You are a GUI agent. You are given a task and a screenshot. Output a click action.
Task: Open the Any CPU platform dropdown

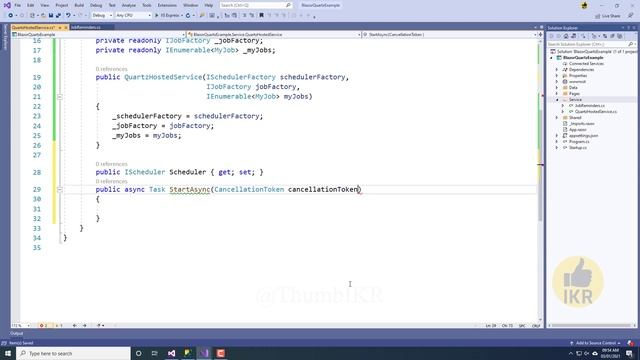click(x=133, y=16)
